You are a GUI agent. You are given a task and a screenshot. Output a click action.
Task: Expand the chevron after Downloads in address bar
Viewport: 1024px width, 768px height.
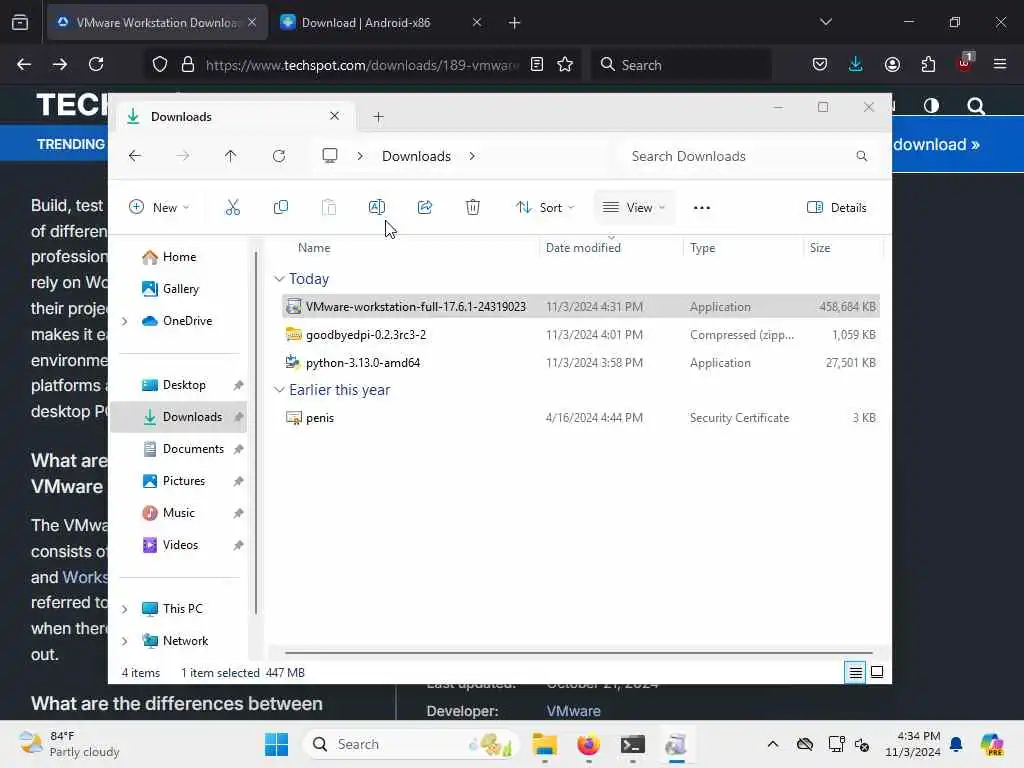tap(472, 156)
